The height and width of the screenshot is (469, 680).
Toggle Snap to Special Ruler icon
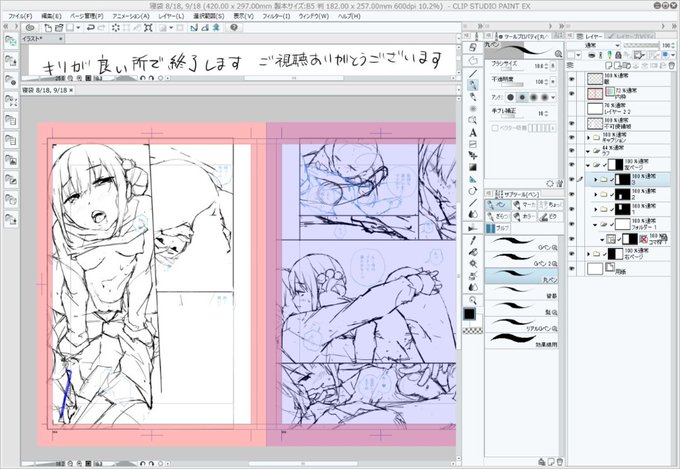(x=204, y=28)
